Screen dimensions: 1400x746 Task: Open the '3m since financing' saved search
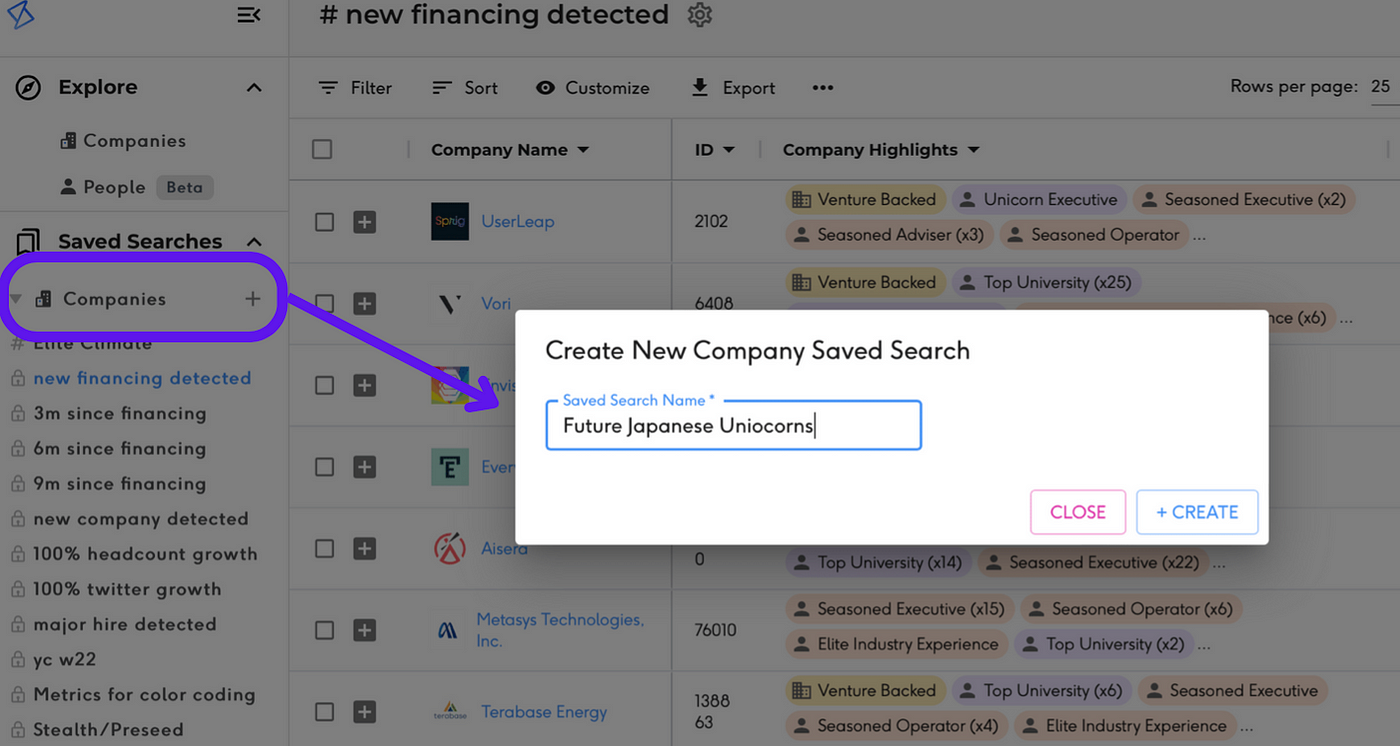tap(119, 413)
